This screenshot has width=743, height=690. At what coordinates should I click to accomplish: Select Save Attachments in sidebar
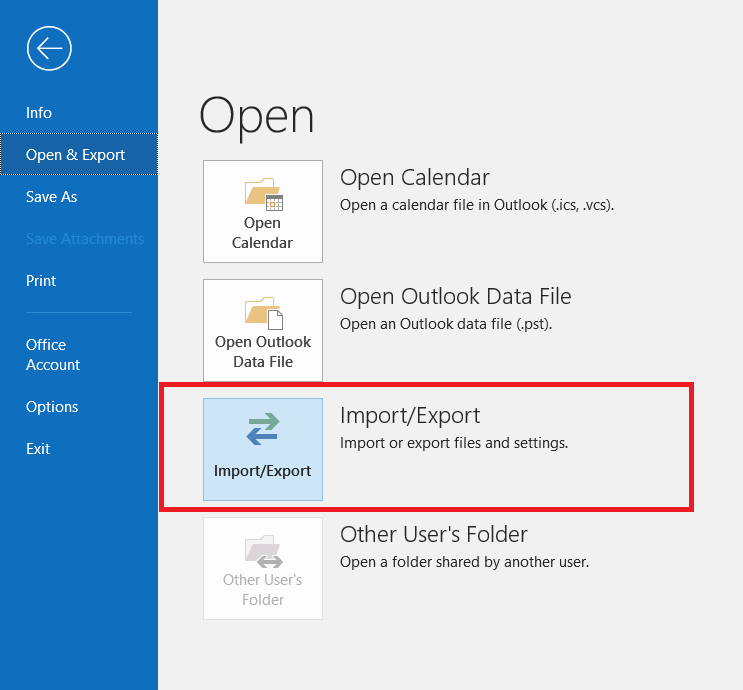(85, 238)
